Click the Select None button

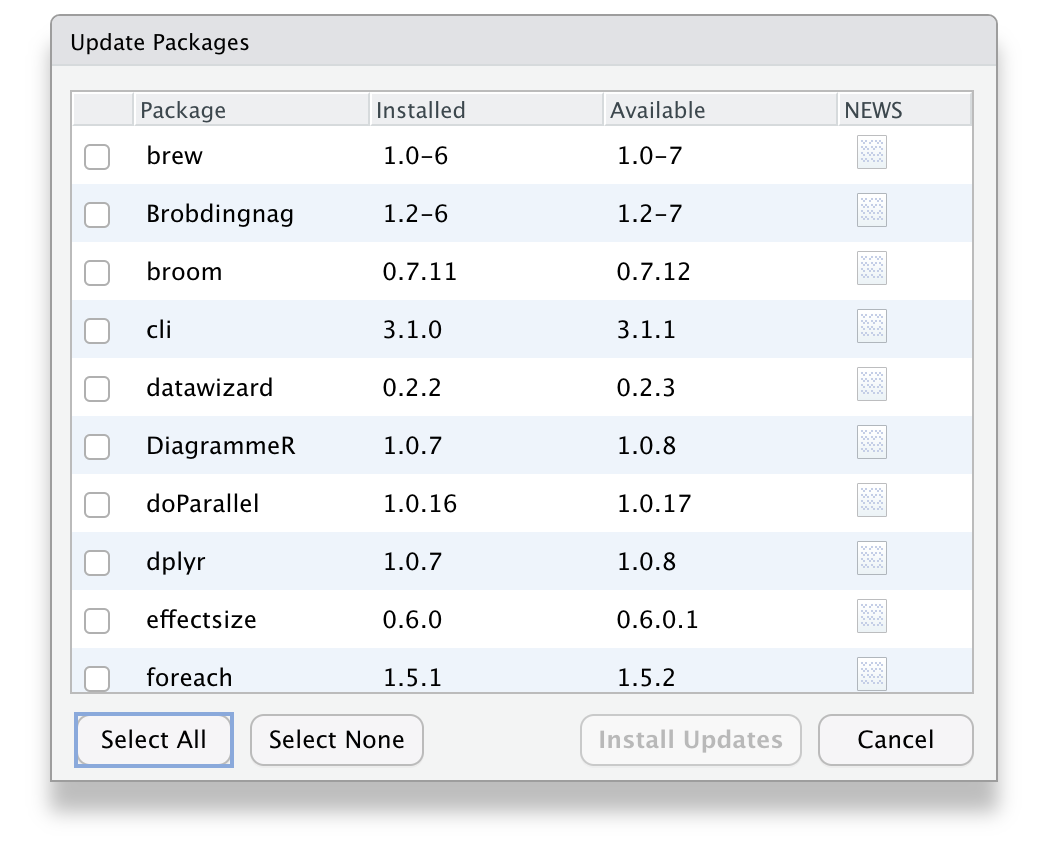(x=337, y=740)
